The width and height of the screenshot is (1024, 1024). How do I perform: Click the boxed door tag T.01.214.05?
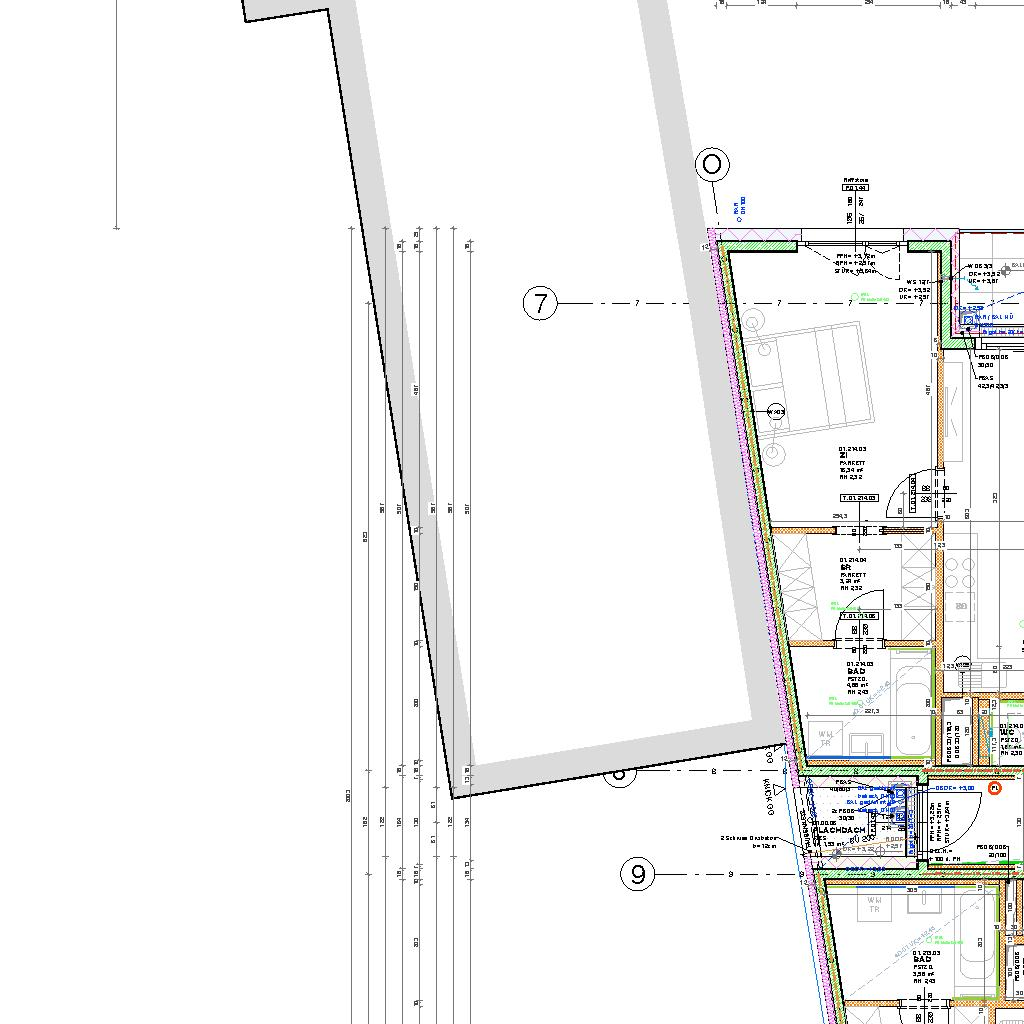pyautogui.click(x=859, y=616)
